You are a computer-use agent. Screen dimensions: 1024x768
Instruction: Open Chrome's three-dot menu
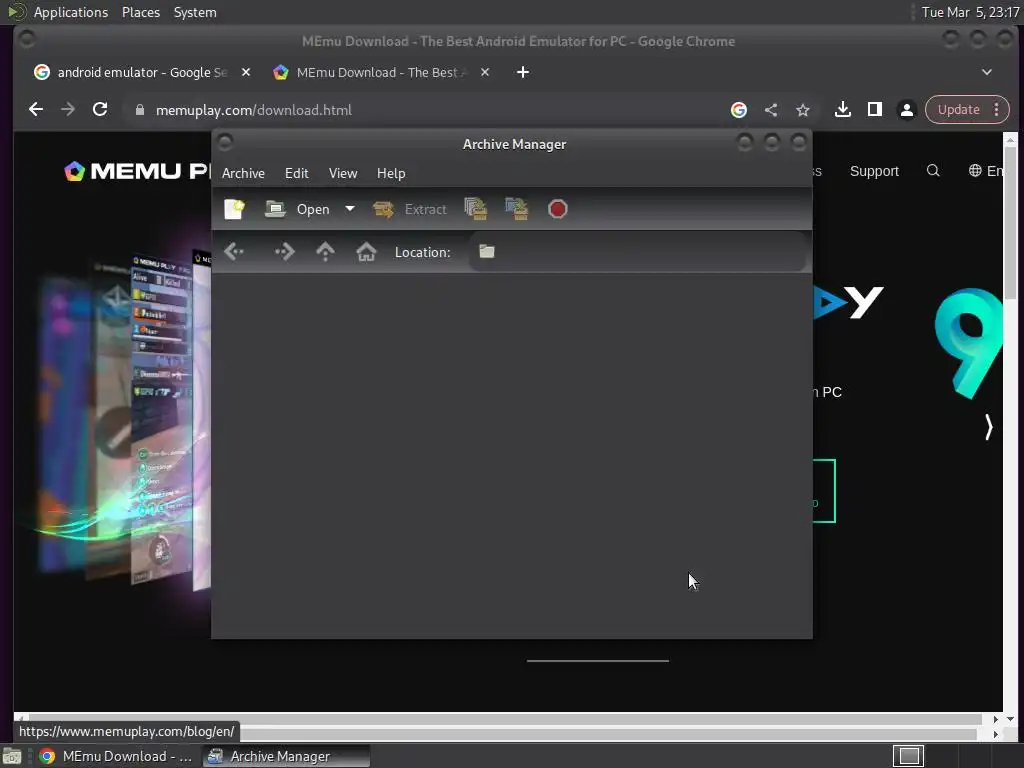pos(997,110)
